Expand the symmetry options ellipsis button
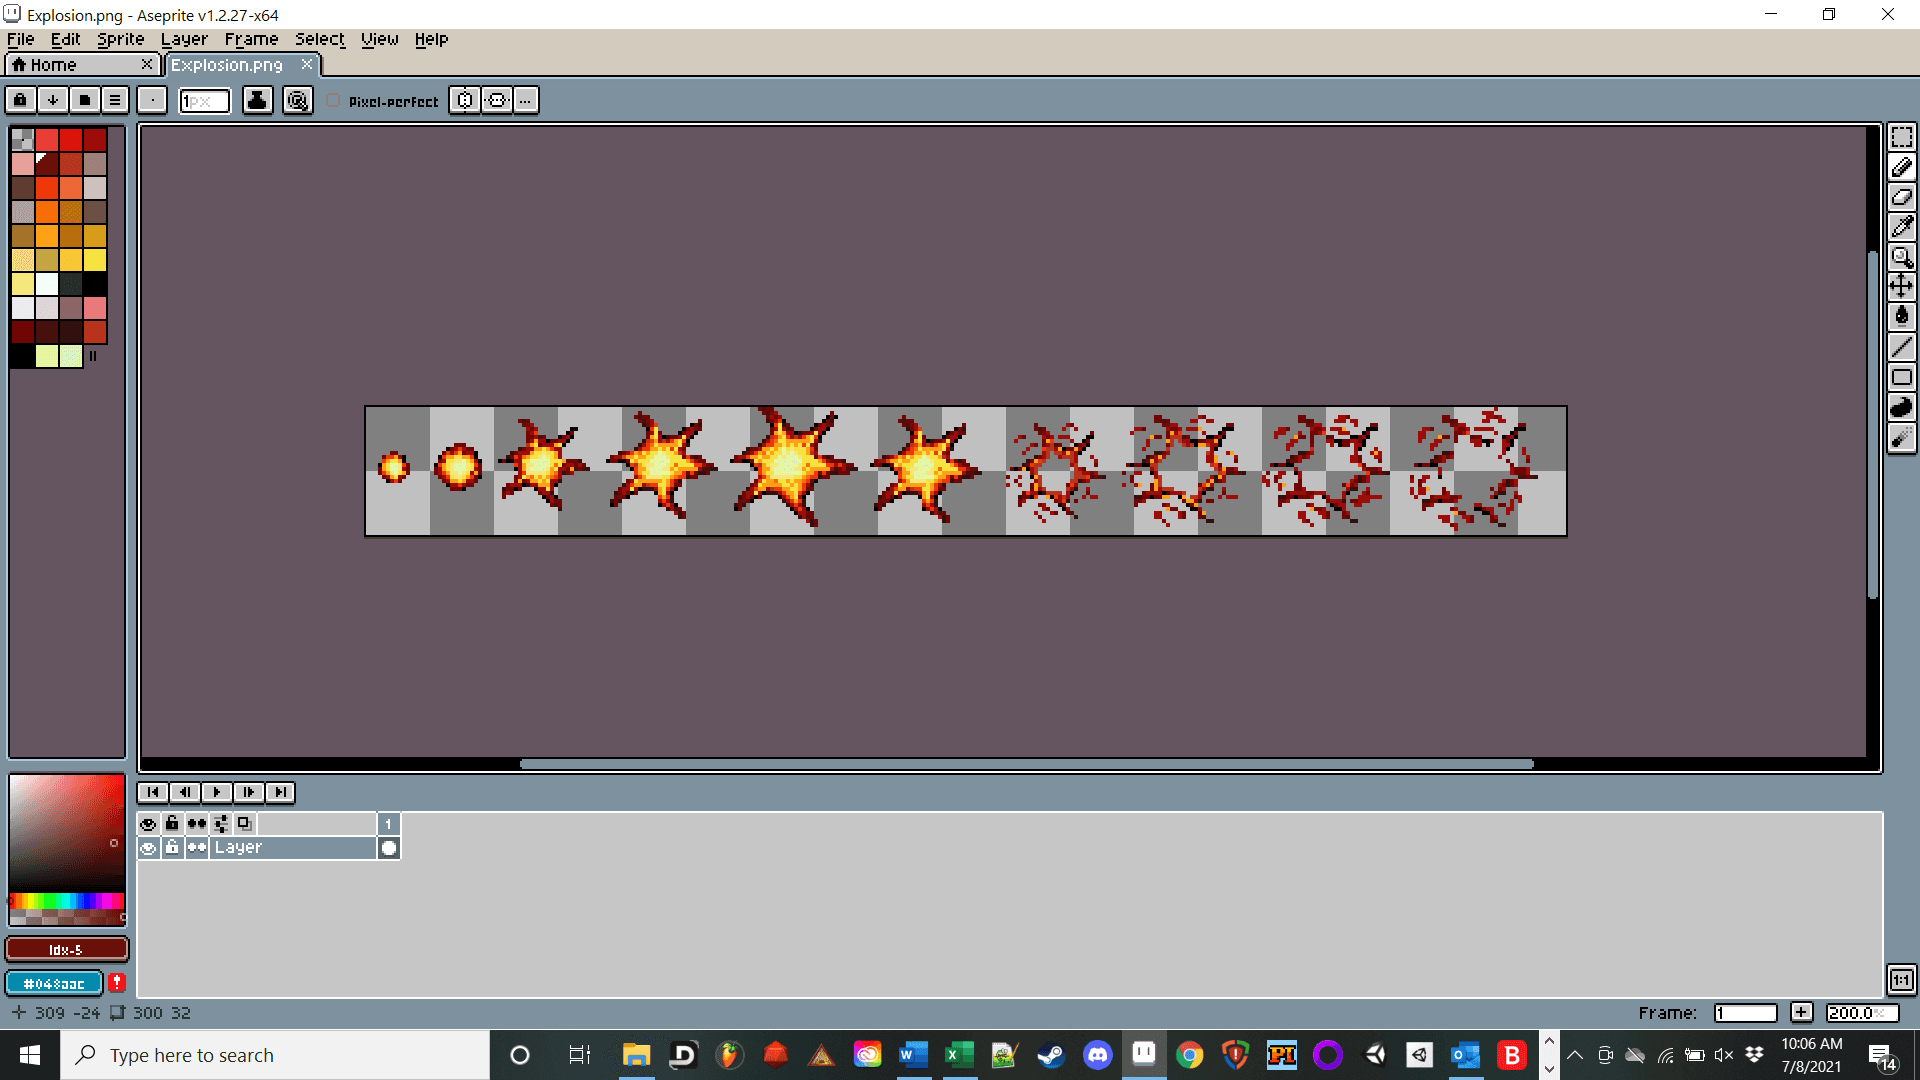The image size is (1920, 1080). click(525, 100)
